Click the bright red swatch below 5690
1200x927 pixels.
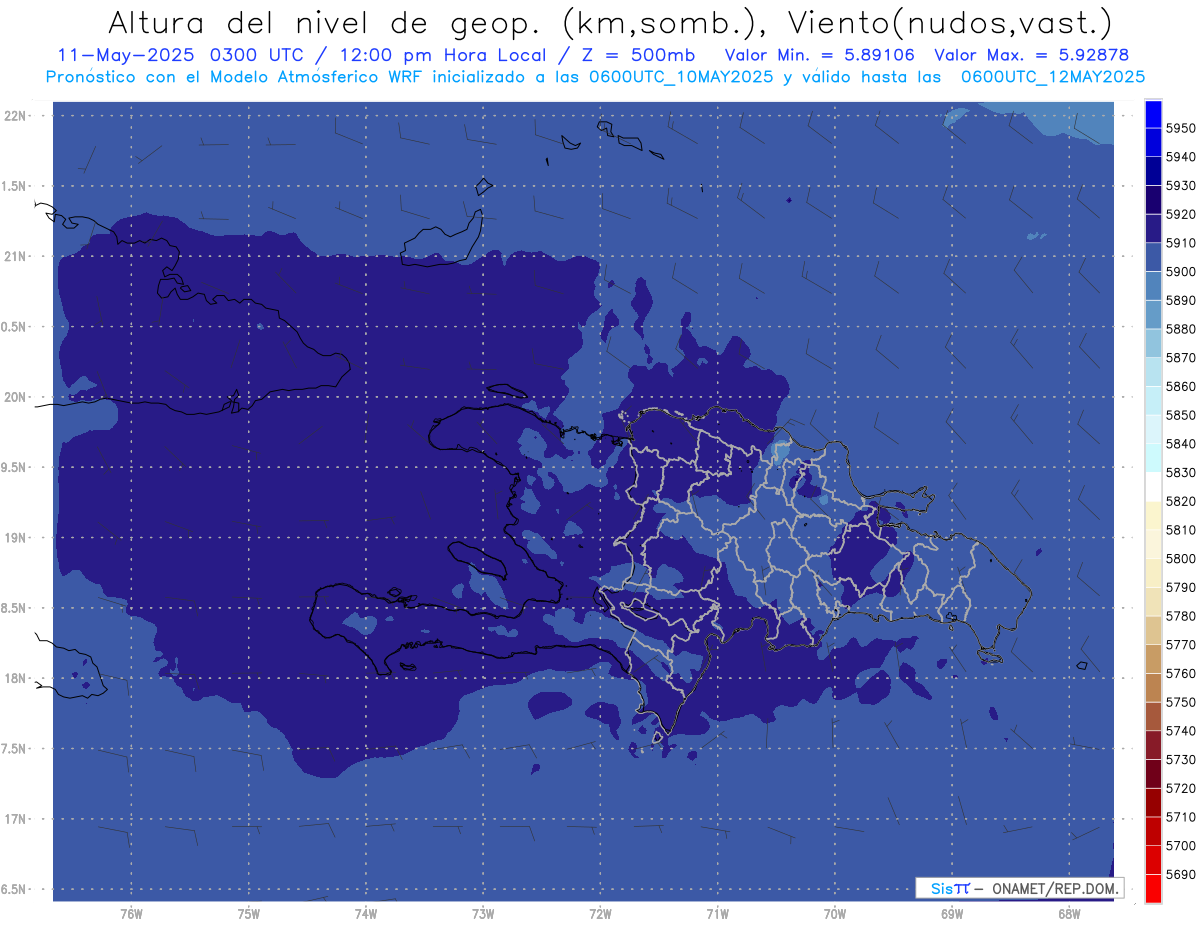tap(1152, 888)
